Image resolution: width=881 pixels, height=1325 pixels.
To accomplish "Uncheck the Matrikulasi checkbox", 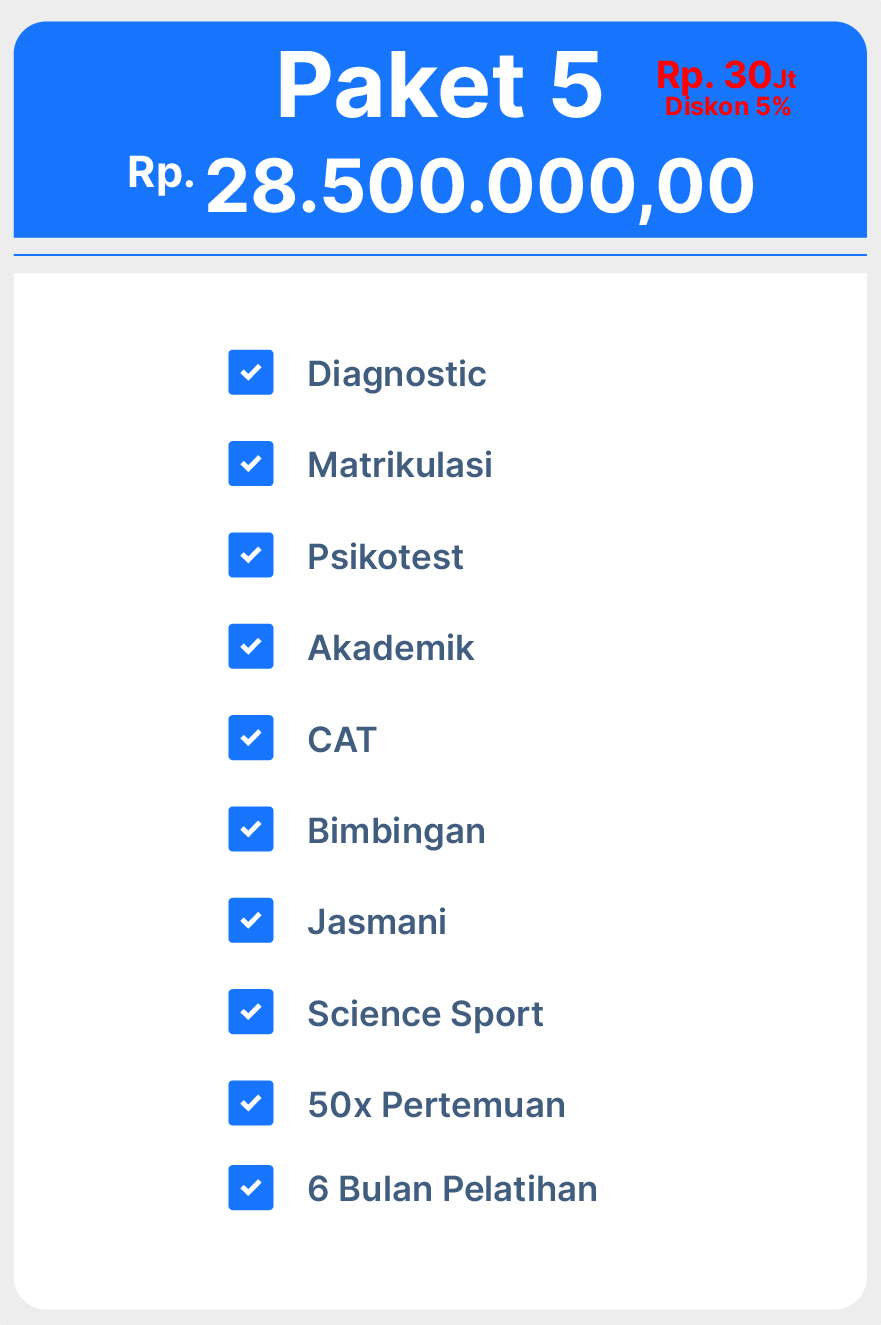I will click(251, 464).
